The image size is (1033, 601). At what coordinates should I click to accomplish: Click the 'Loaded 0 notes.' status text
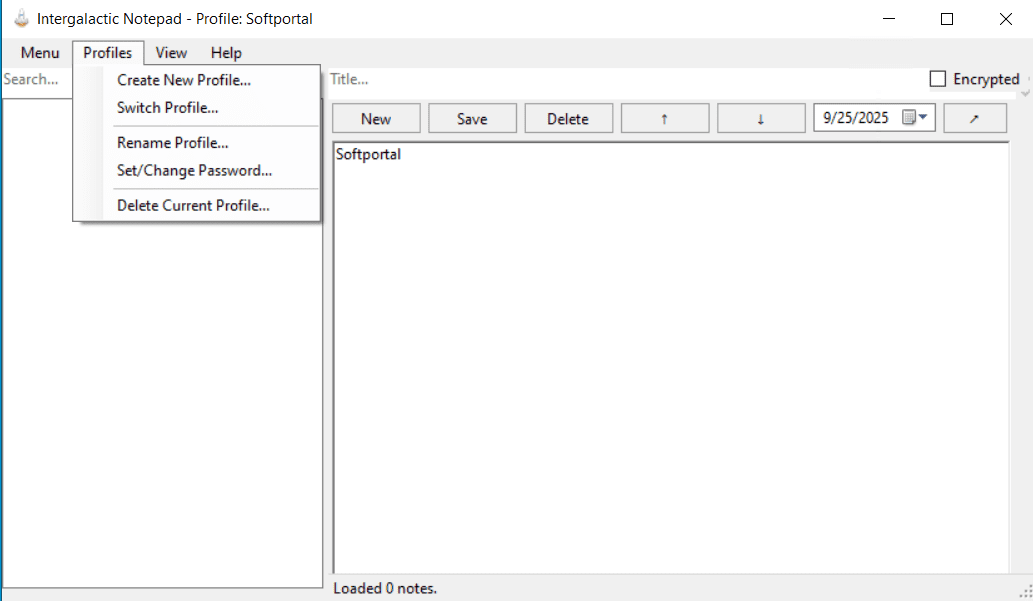click(385, 588)
